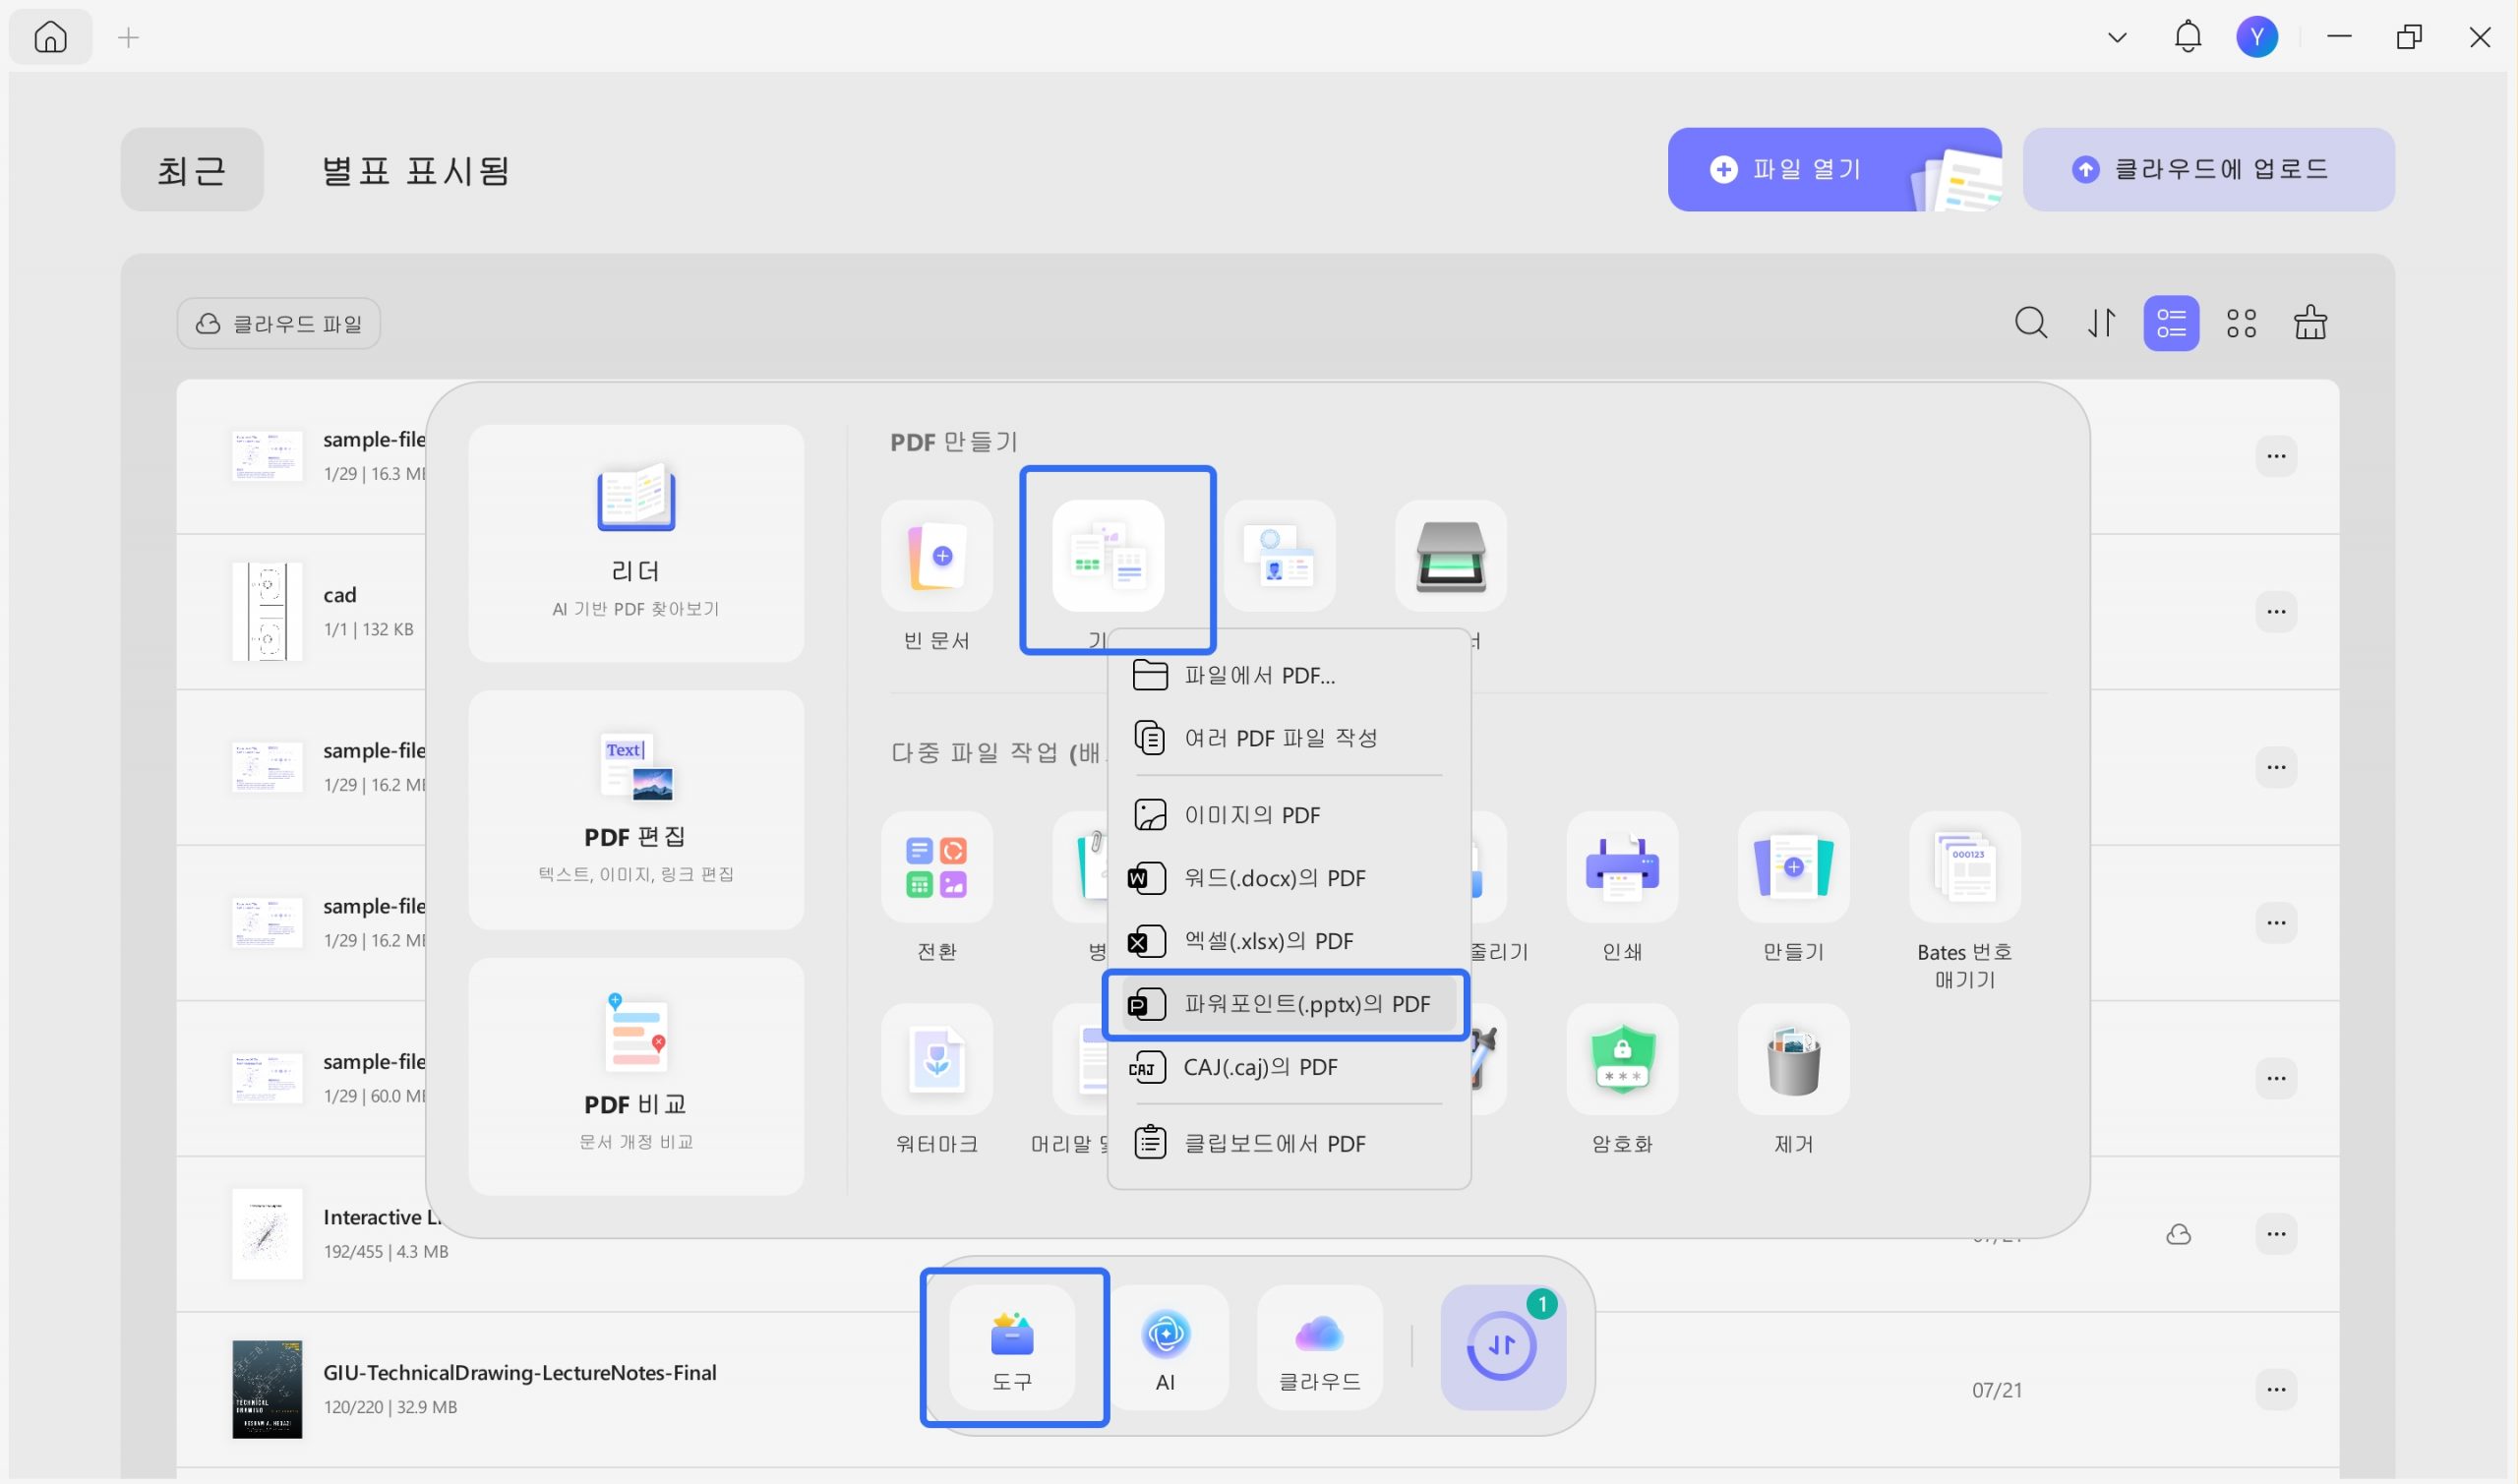Open the PDF 편집 card

coord(636,810)
